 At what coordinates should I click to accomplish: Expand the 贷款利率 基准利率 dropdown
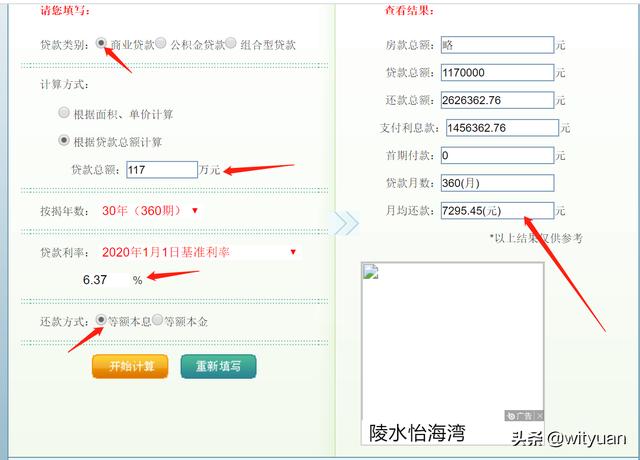click(199, 253)
